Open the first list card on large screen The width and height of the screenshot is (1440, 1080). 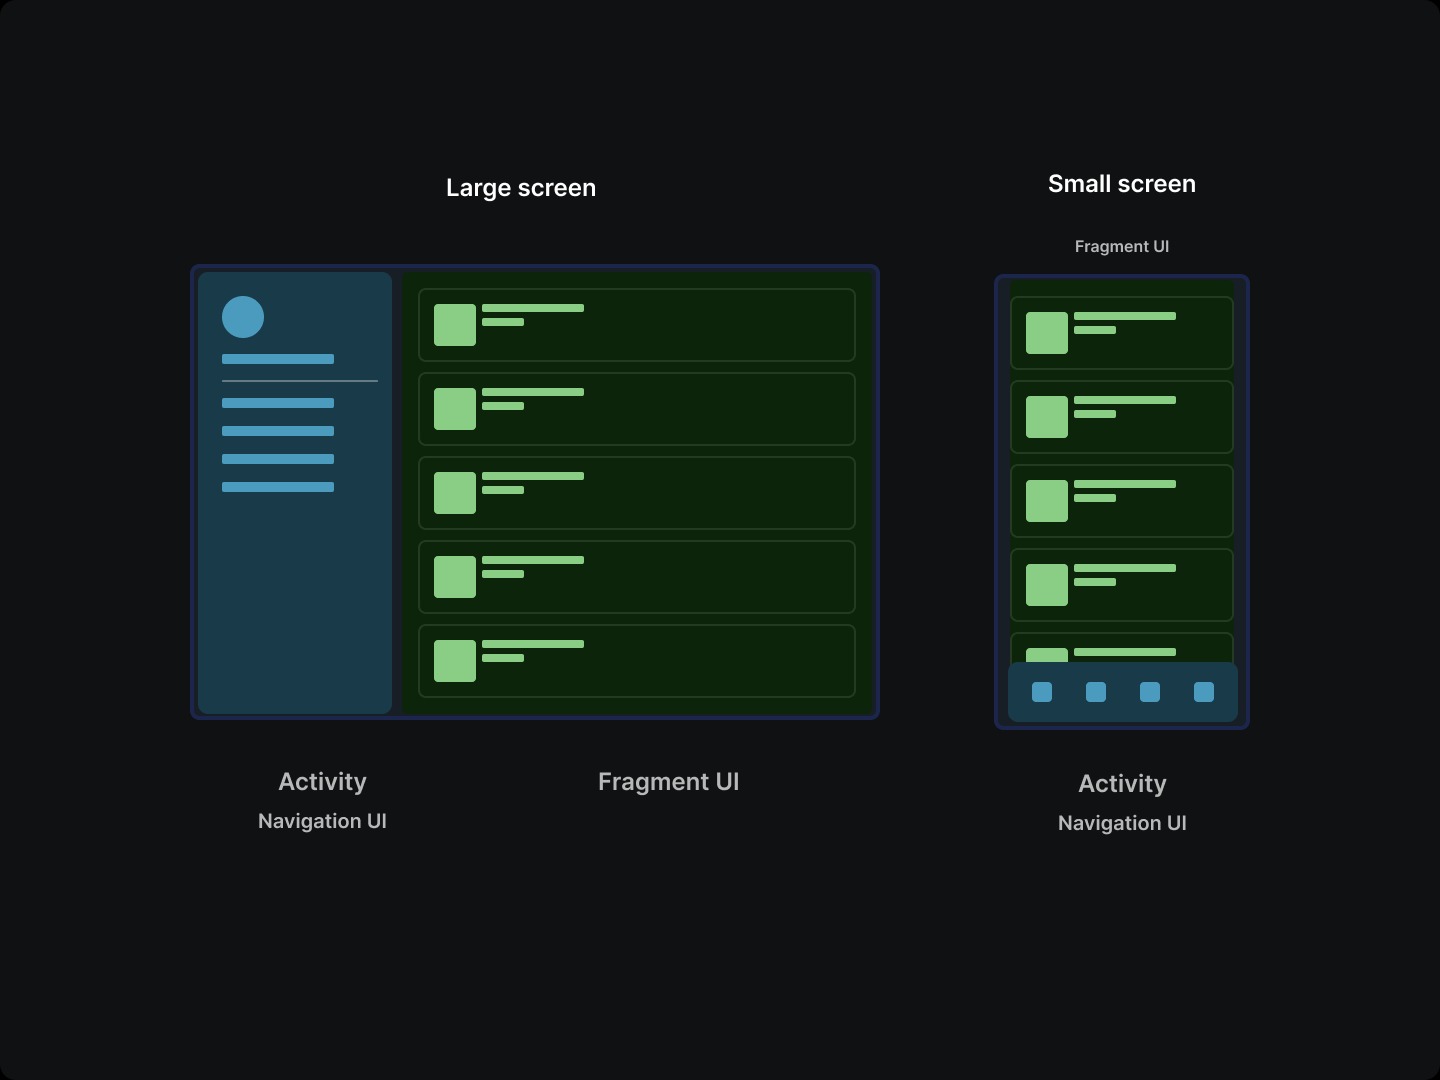coord(637,325)
